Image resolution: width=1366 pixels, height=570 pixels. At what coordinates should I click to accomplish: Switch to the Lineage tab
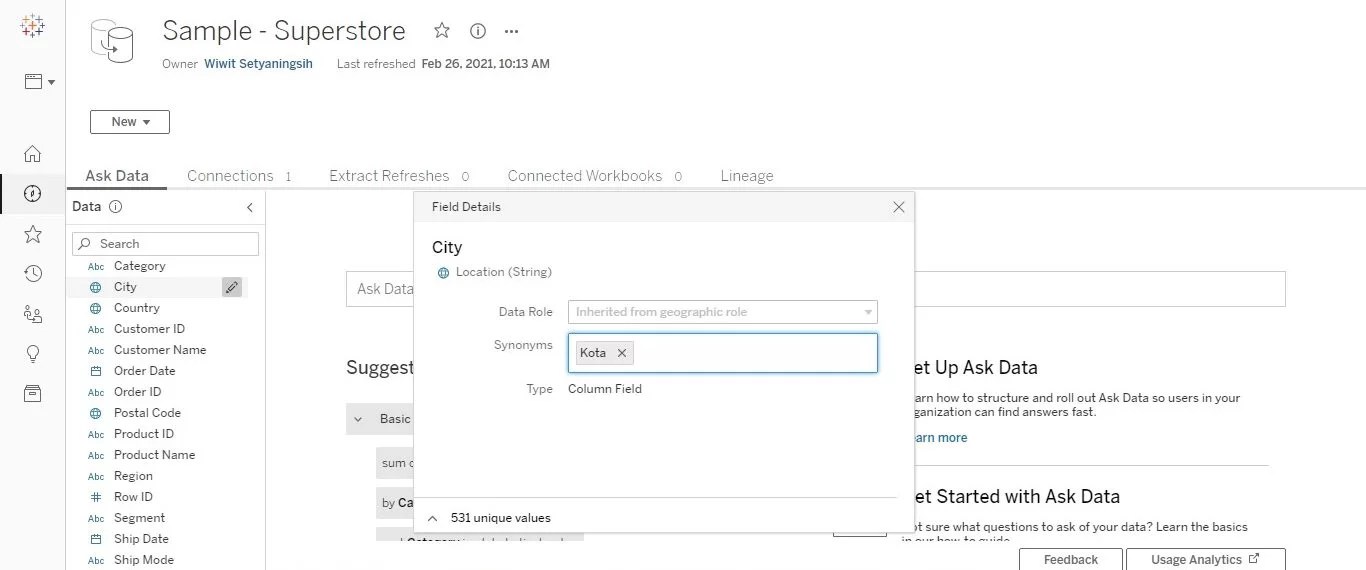pyautogui.click(x=747, y=176)
